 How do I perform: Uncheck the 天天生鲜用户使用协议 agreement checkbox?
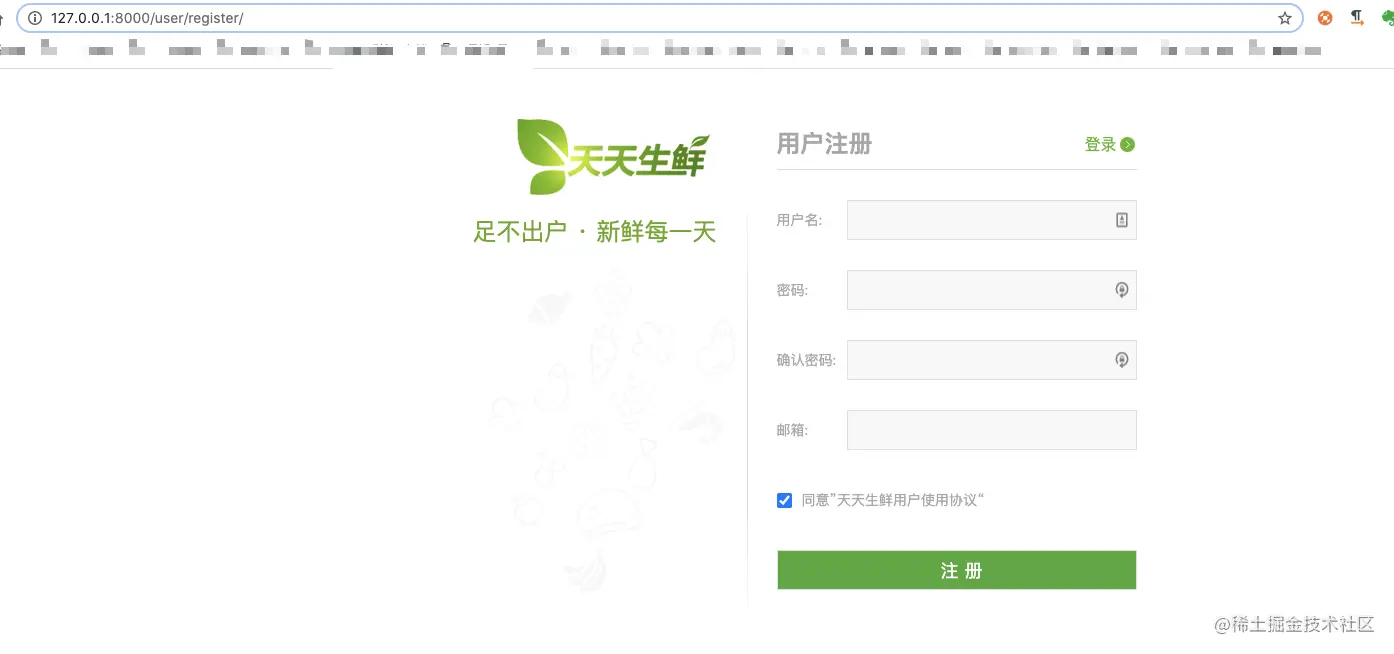784,500
